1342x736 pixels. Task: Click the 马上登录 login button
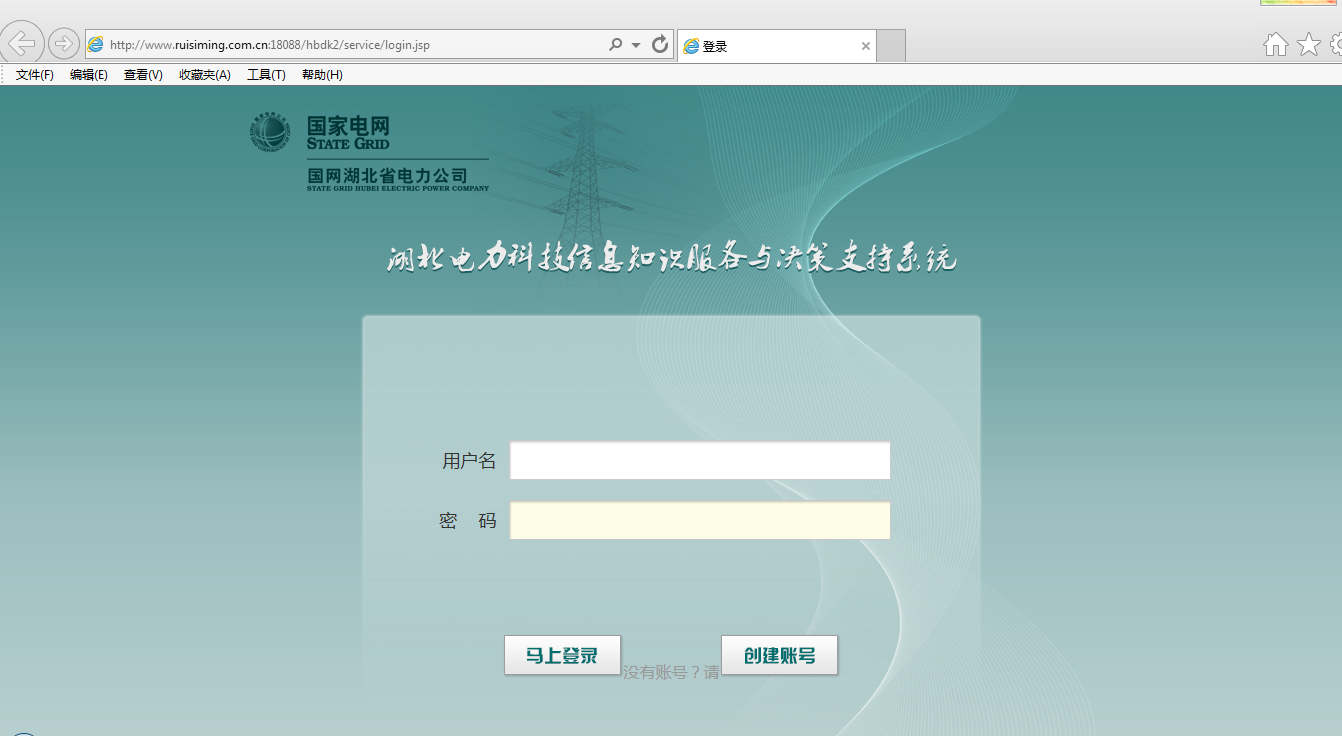[562, 655]
